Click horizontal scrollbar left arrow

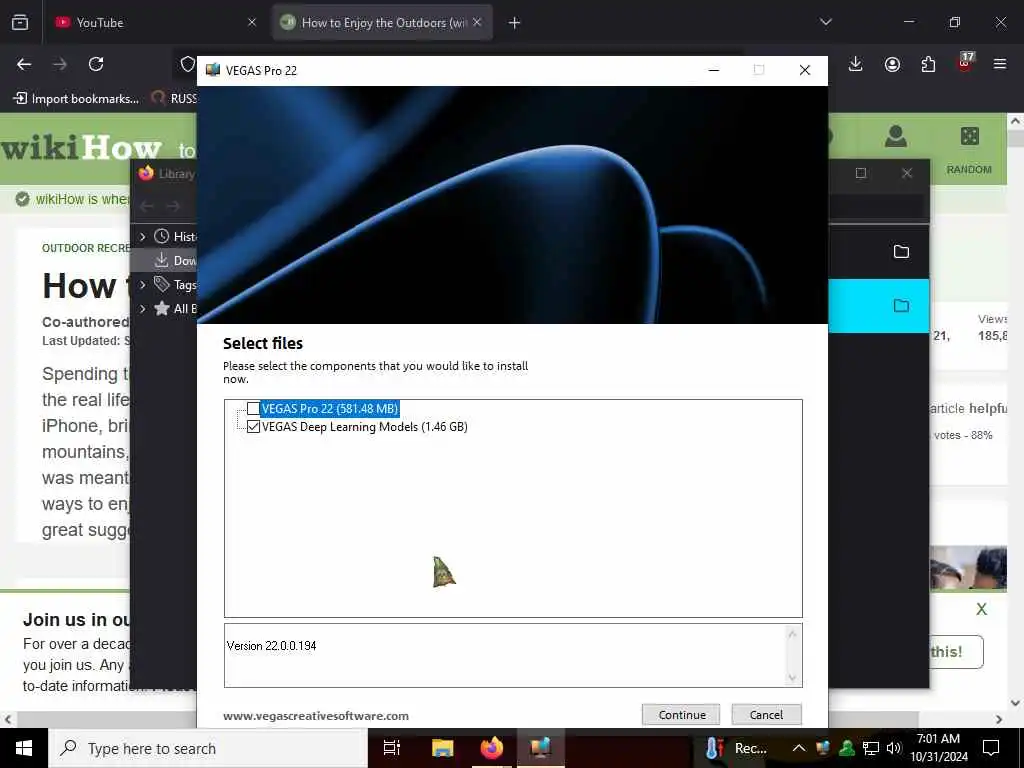[x=8, y=719]
